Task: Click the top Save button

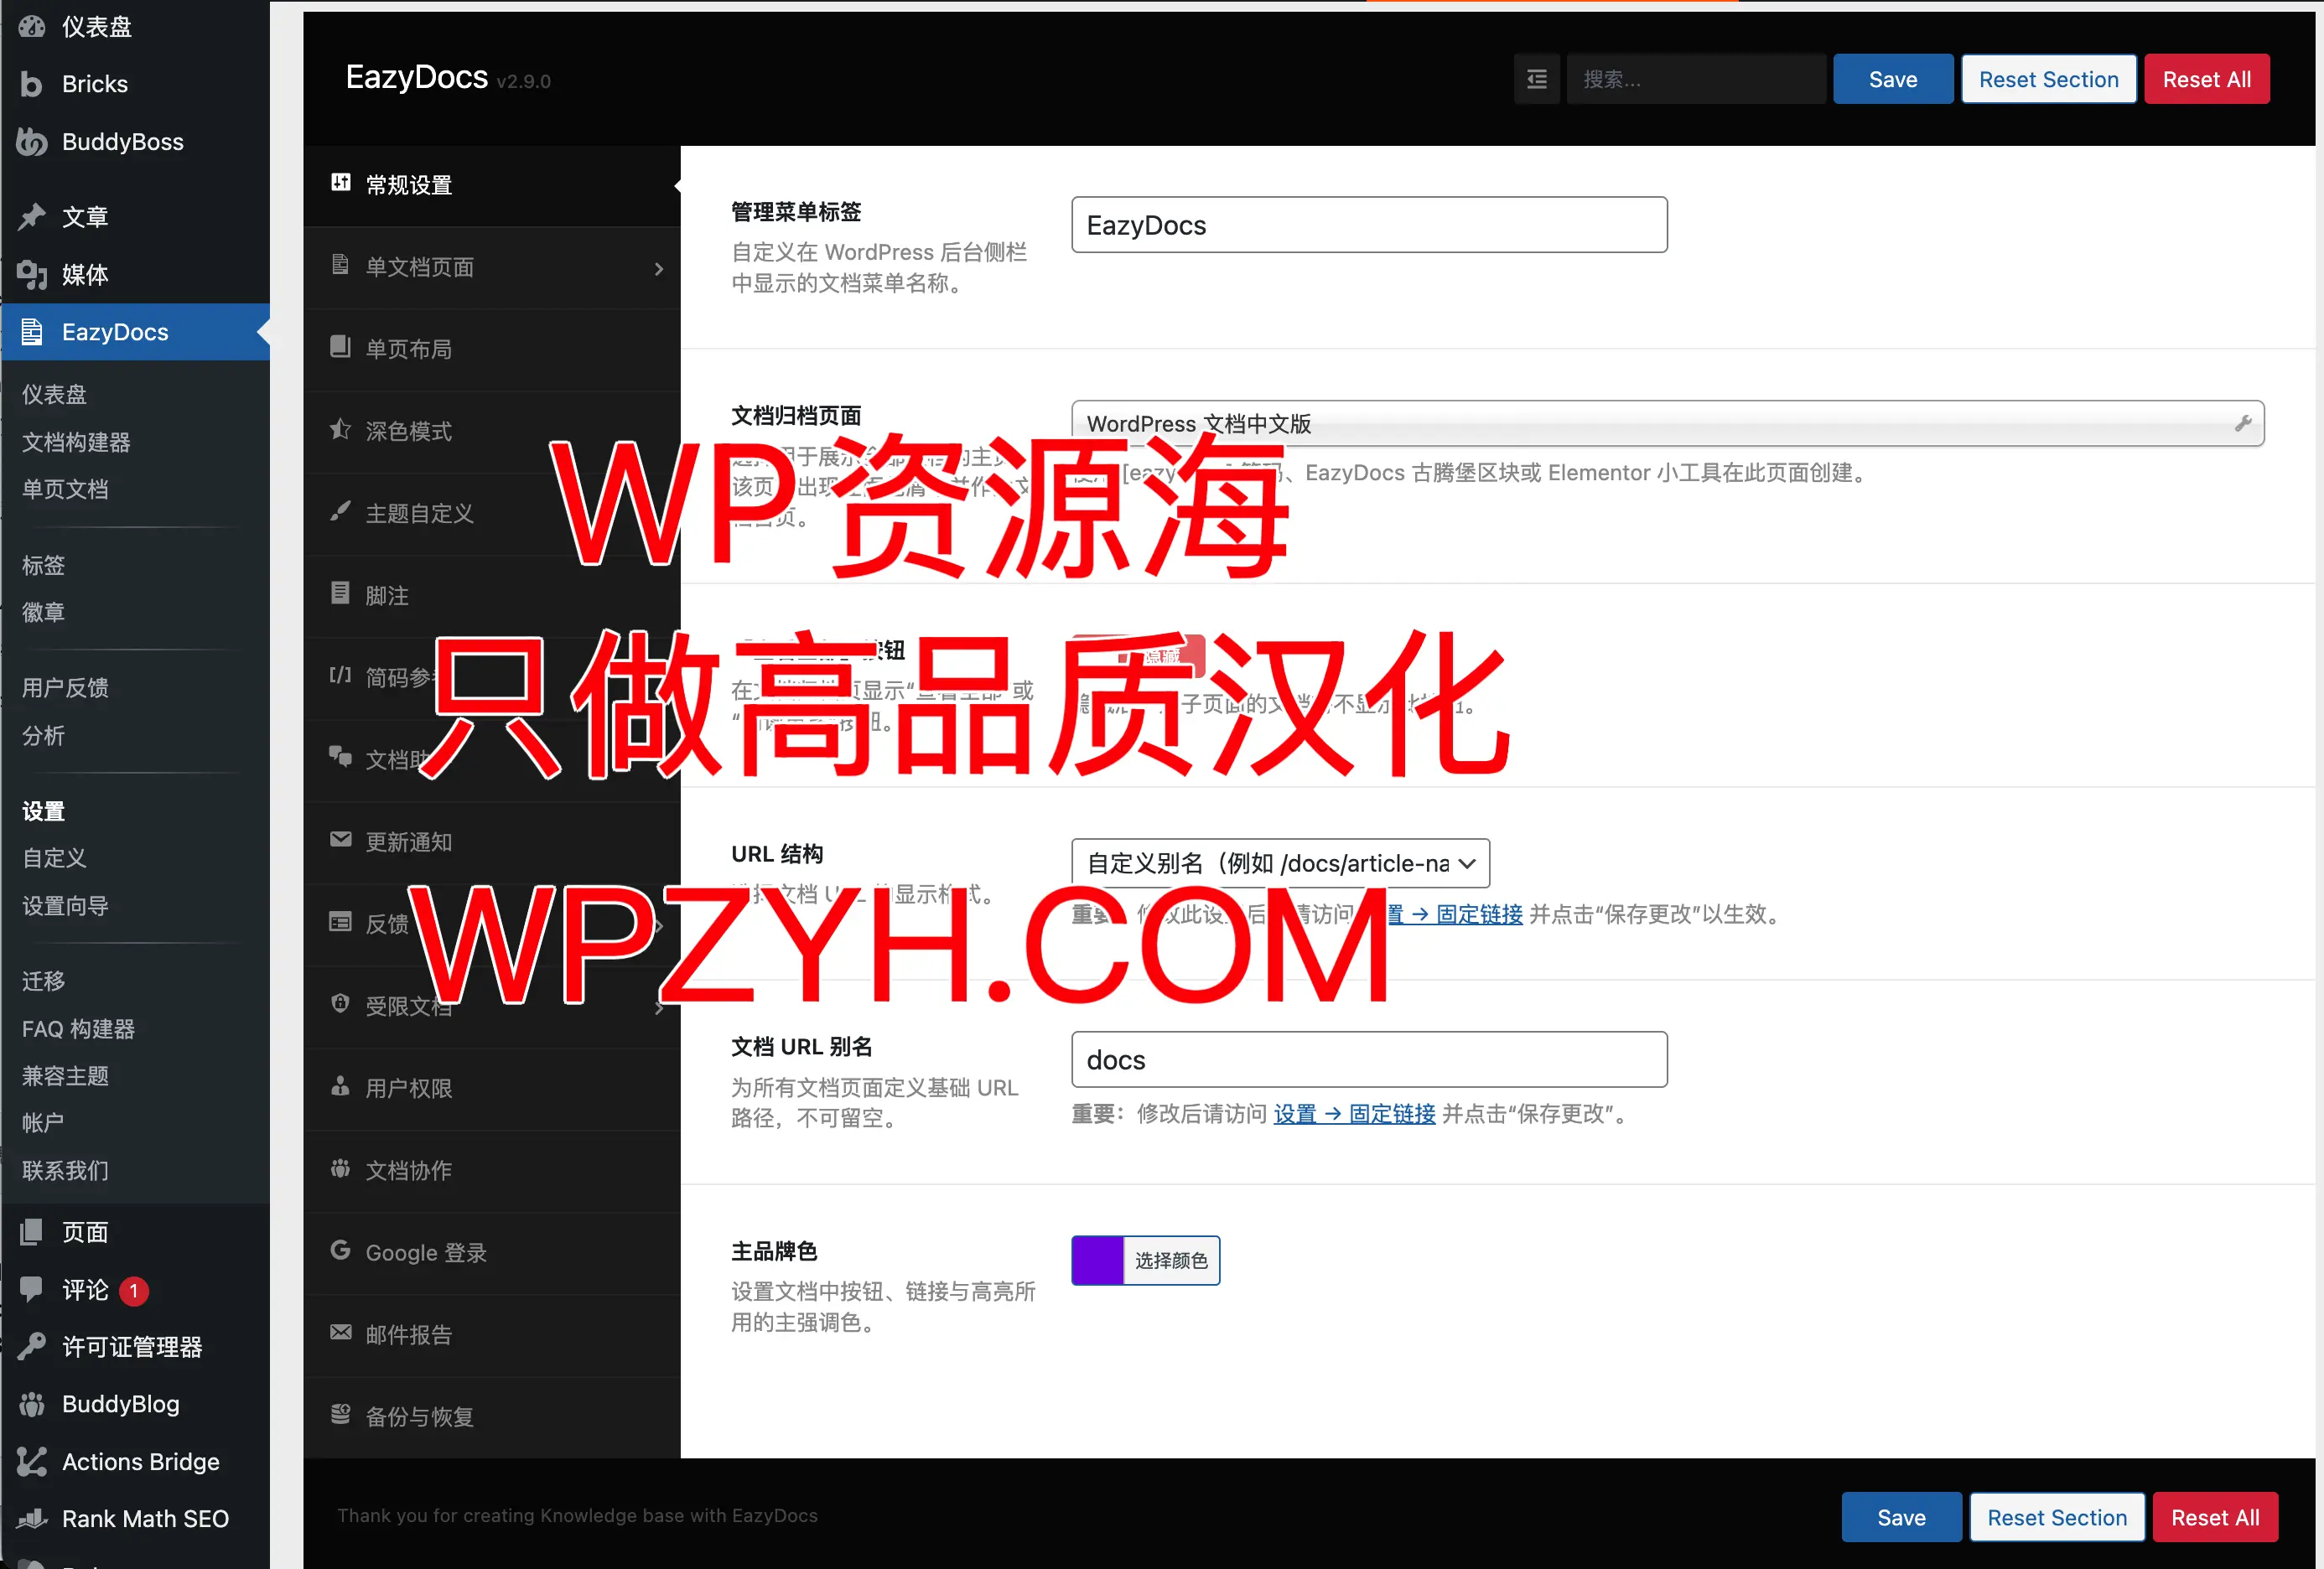Action: [x=1893, y=79]
